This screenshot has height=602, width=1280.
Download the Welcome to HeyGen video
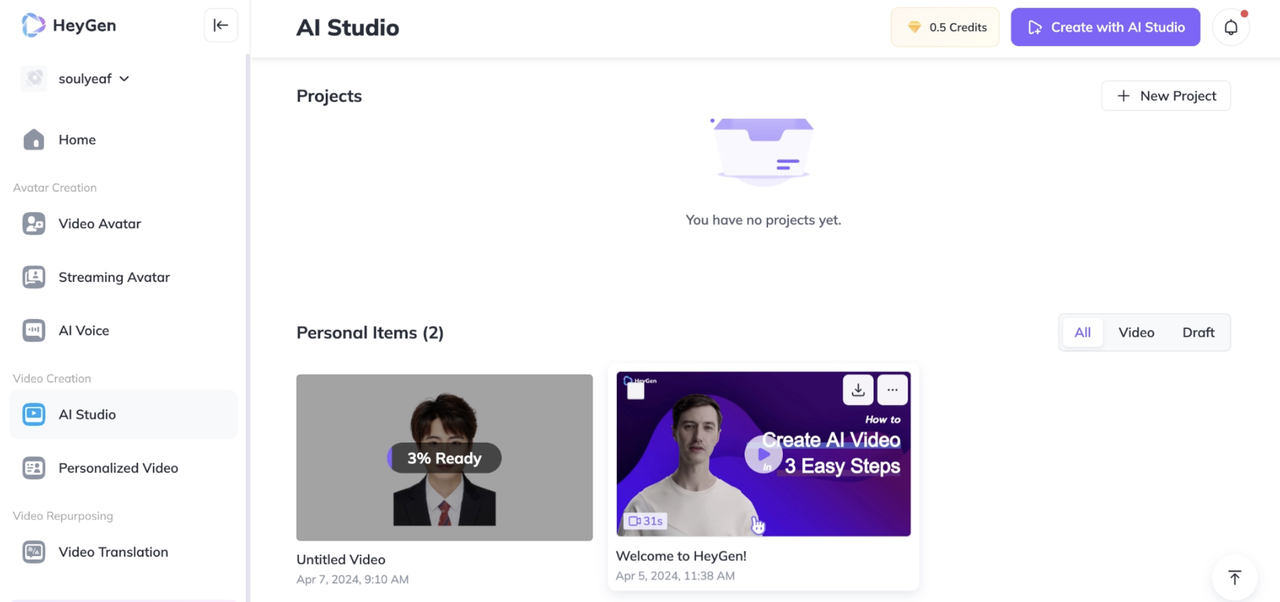click(x=857, y=390)
